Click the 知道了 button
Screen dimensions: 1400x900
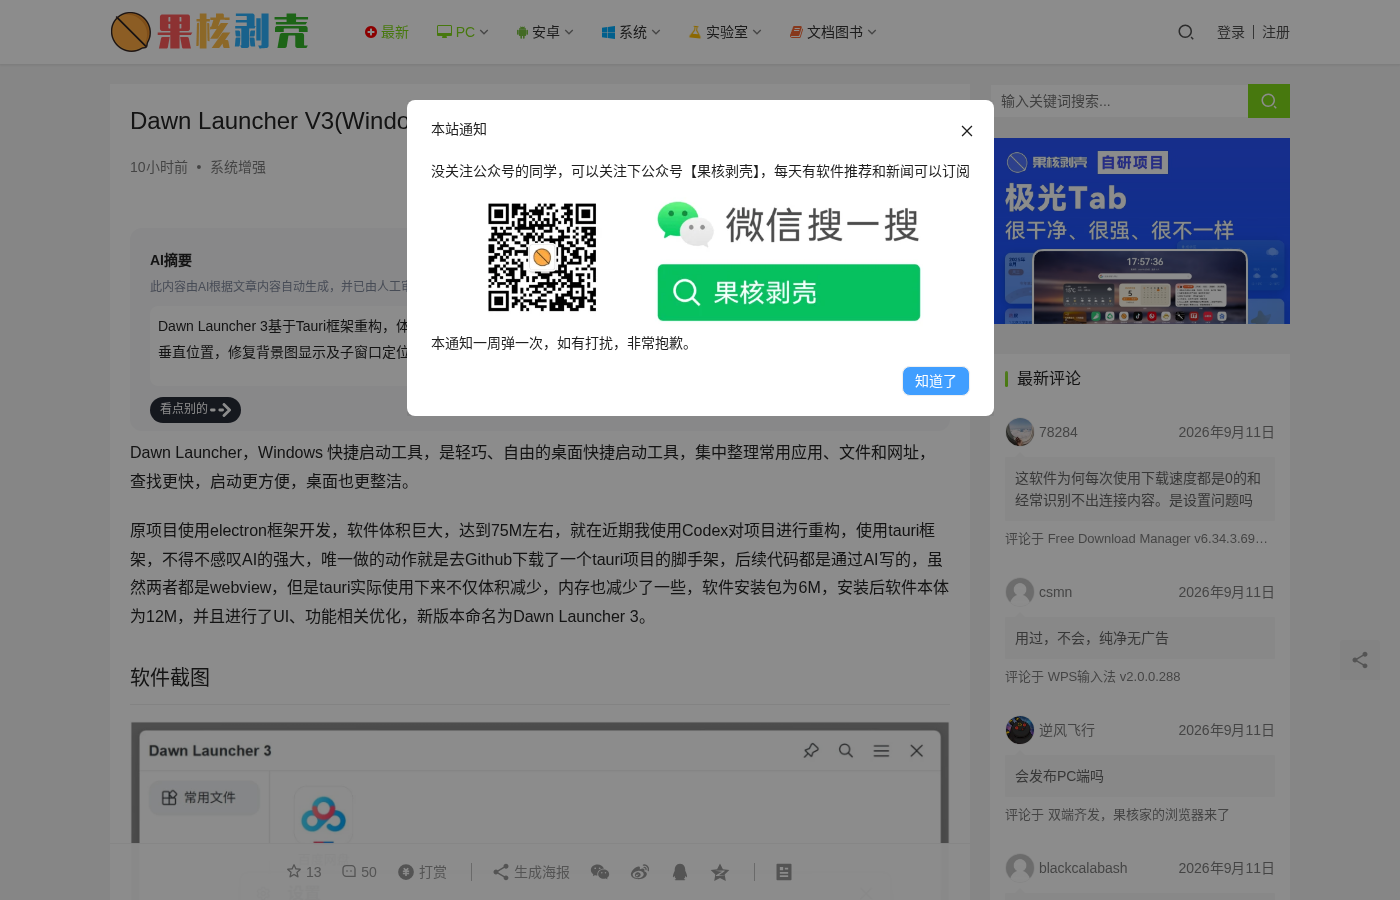click(936, 381)
